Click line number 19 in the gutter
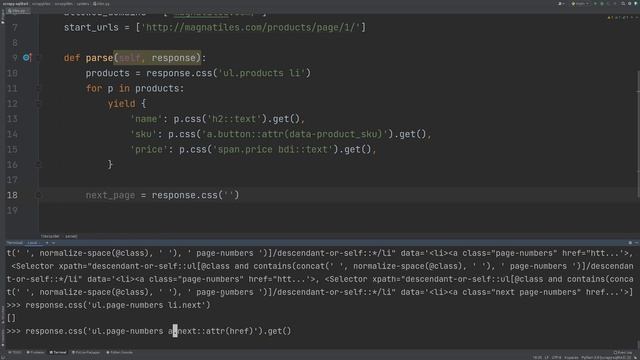Screen dimensions: 640x360 (12, 211)
